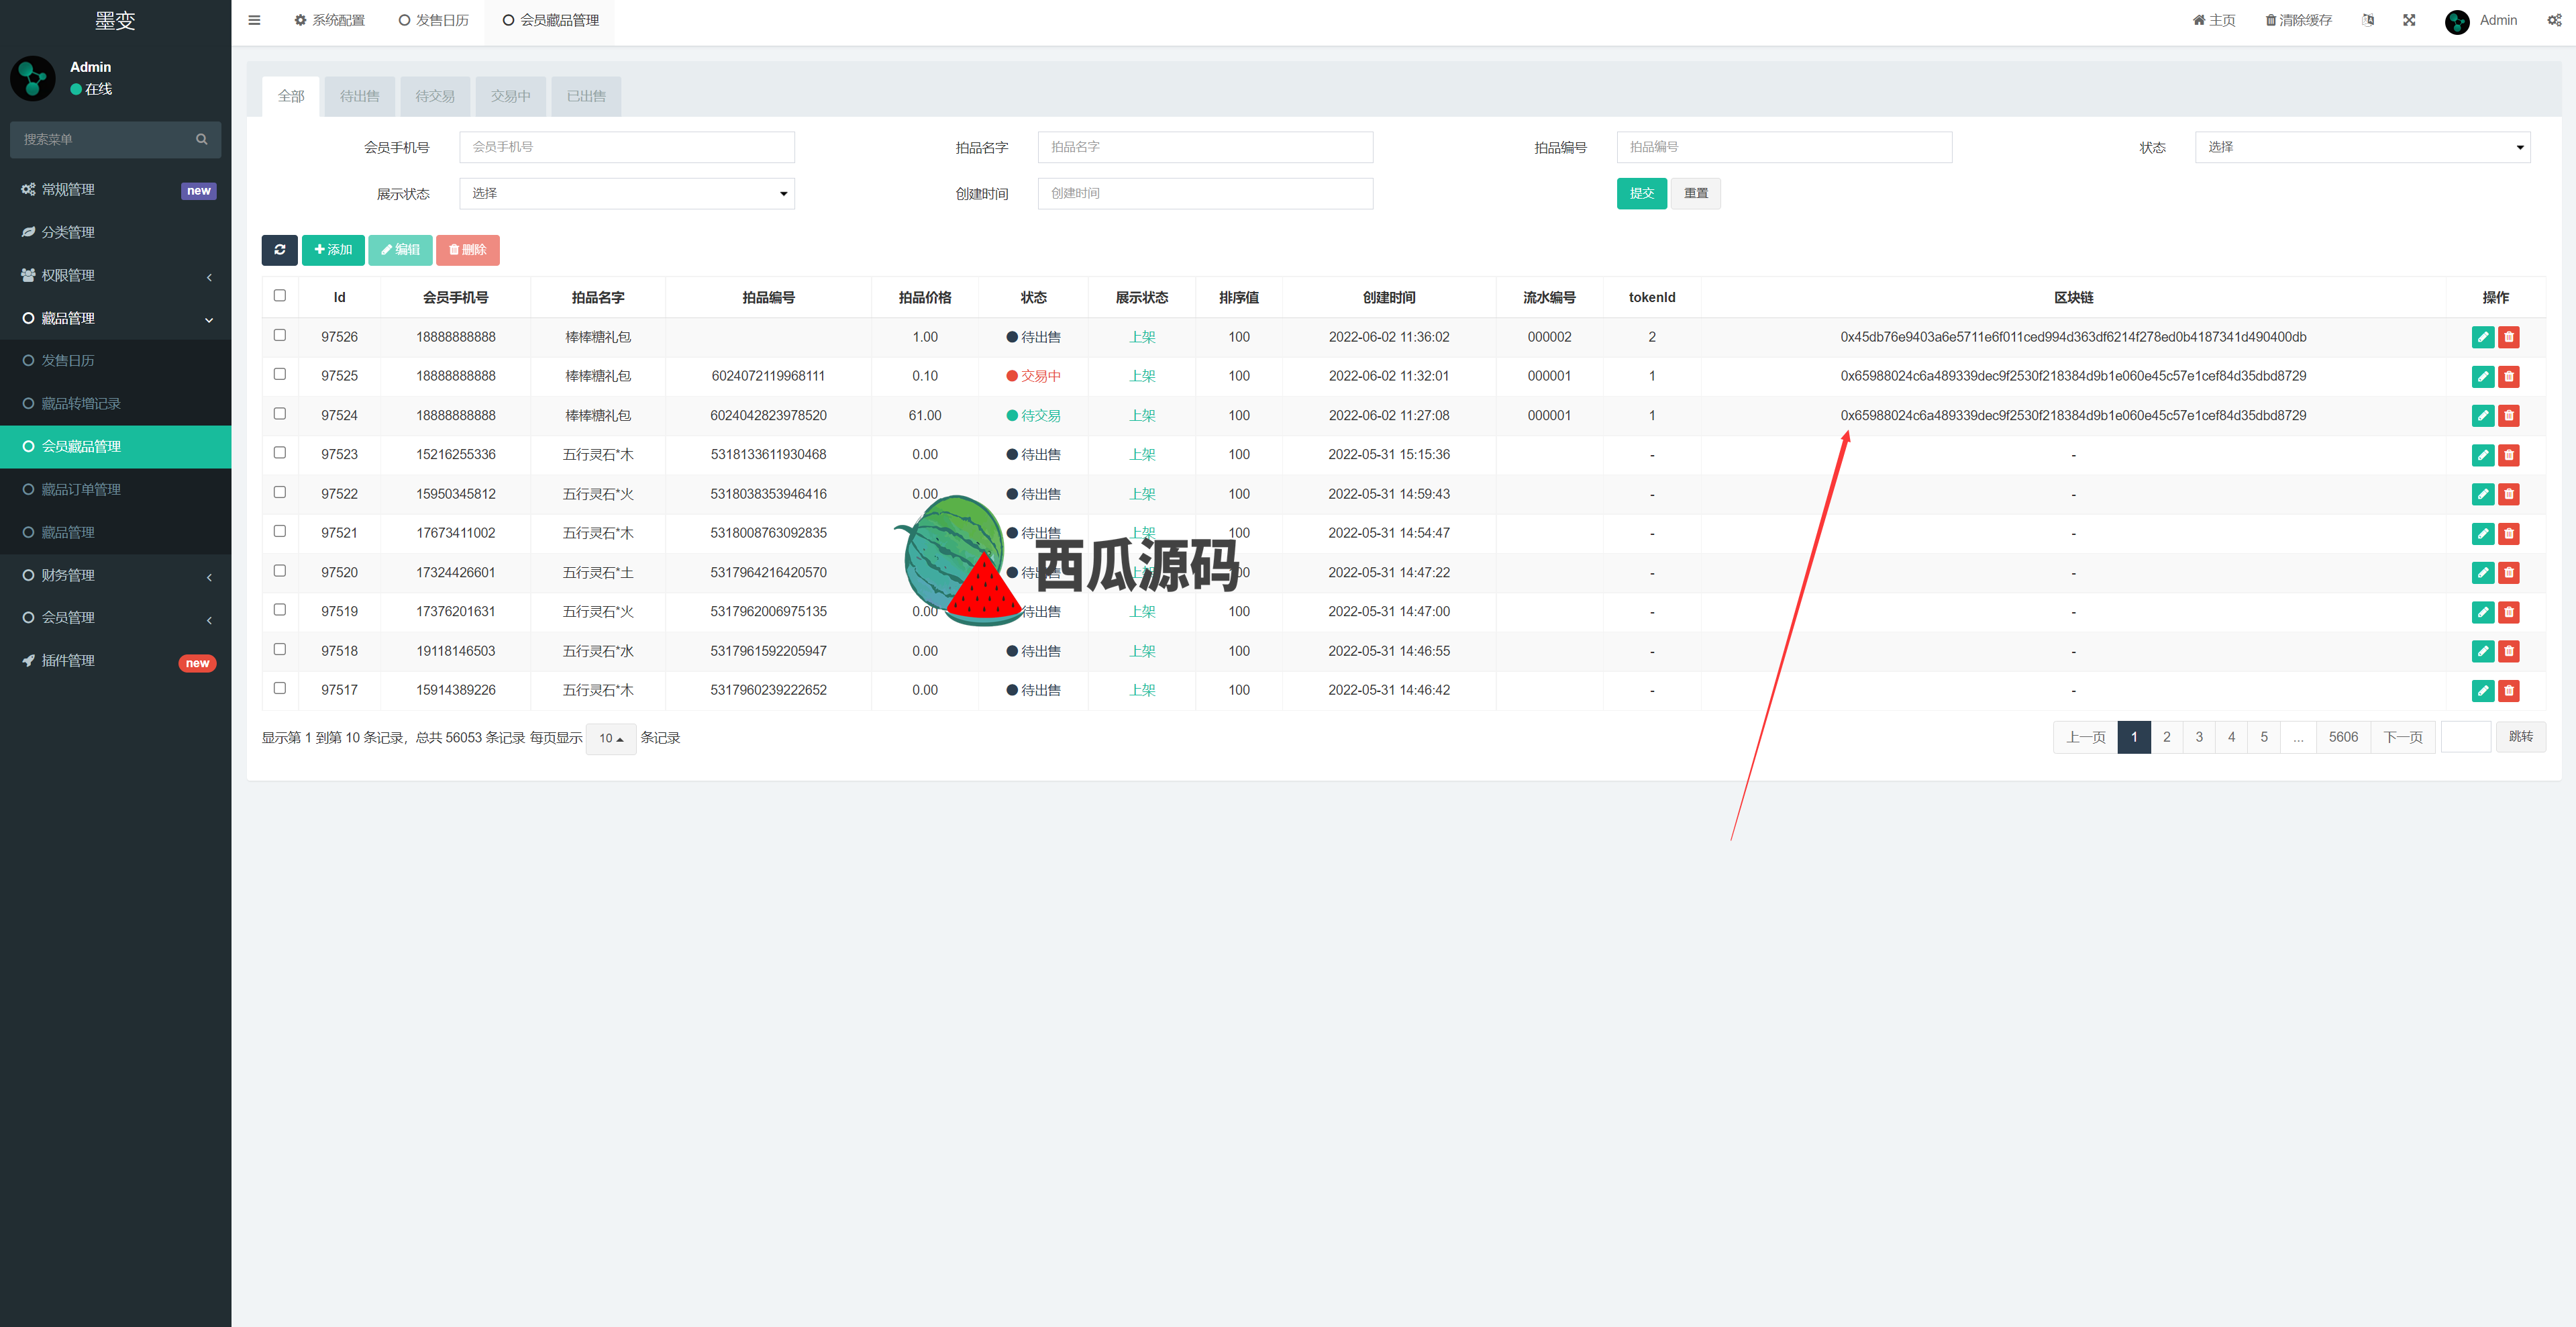The image size is (2576, 1327).
Task: Go to page 2 in pagination
Action: (2167, 737)
